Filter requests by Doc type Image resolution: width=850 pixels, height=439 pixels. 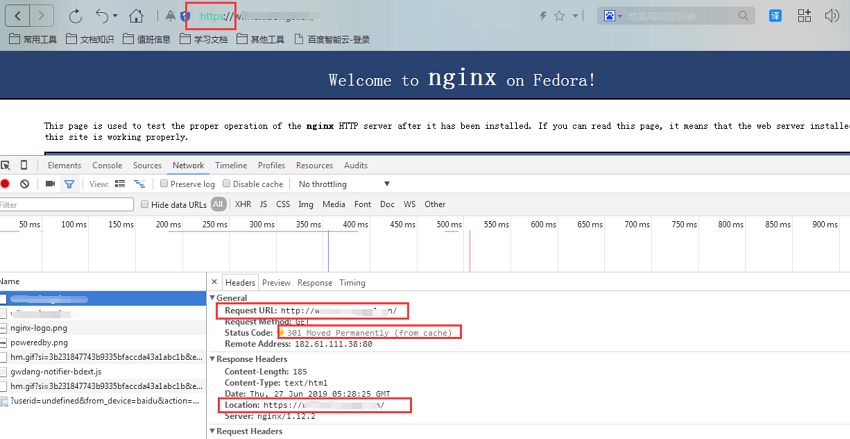tap(387, 204)
